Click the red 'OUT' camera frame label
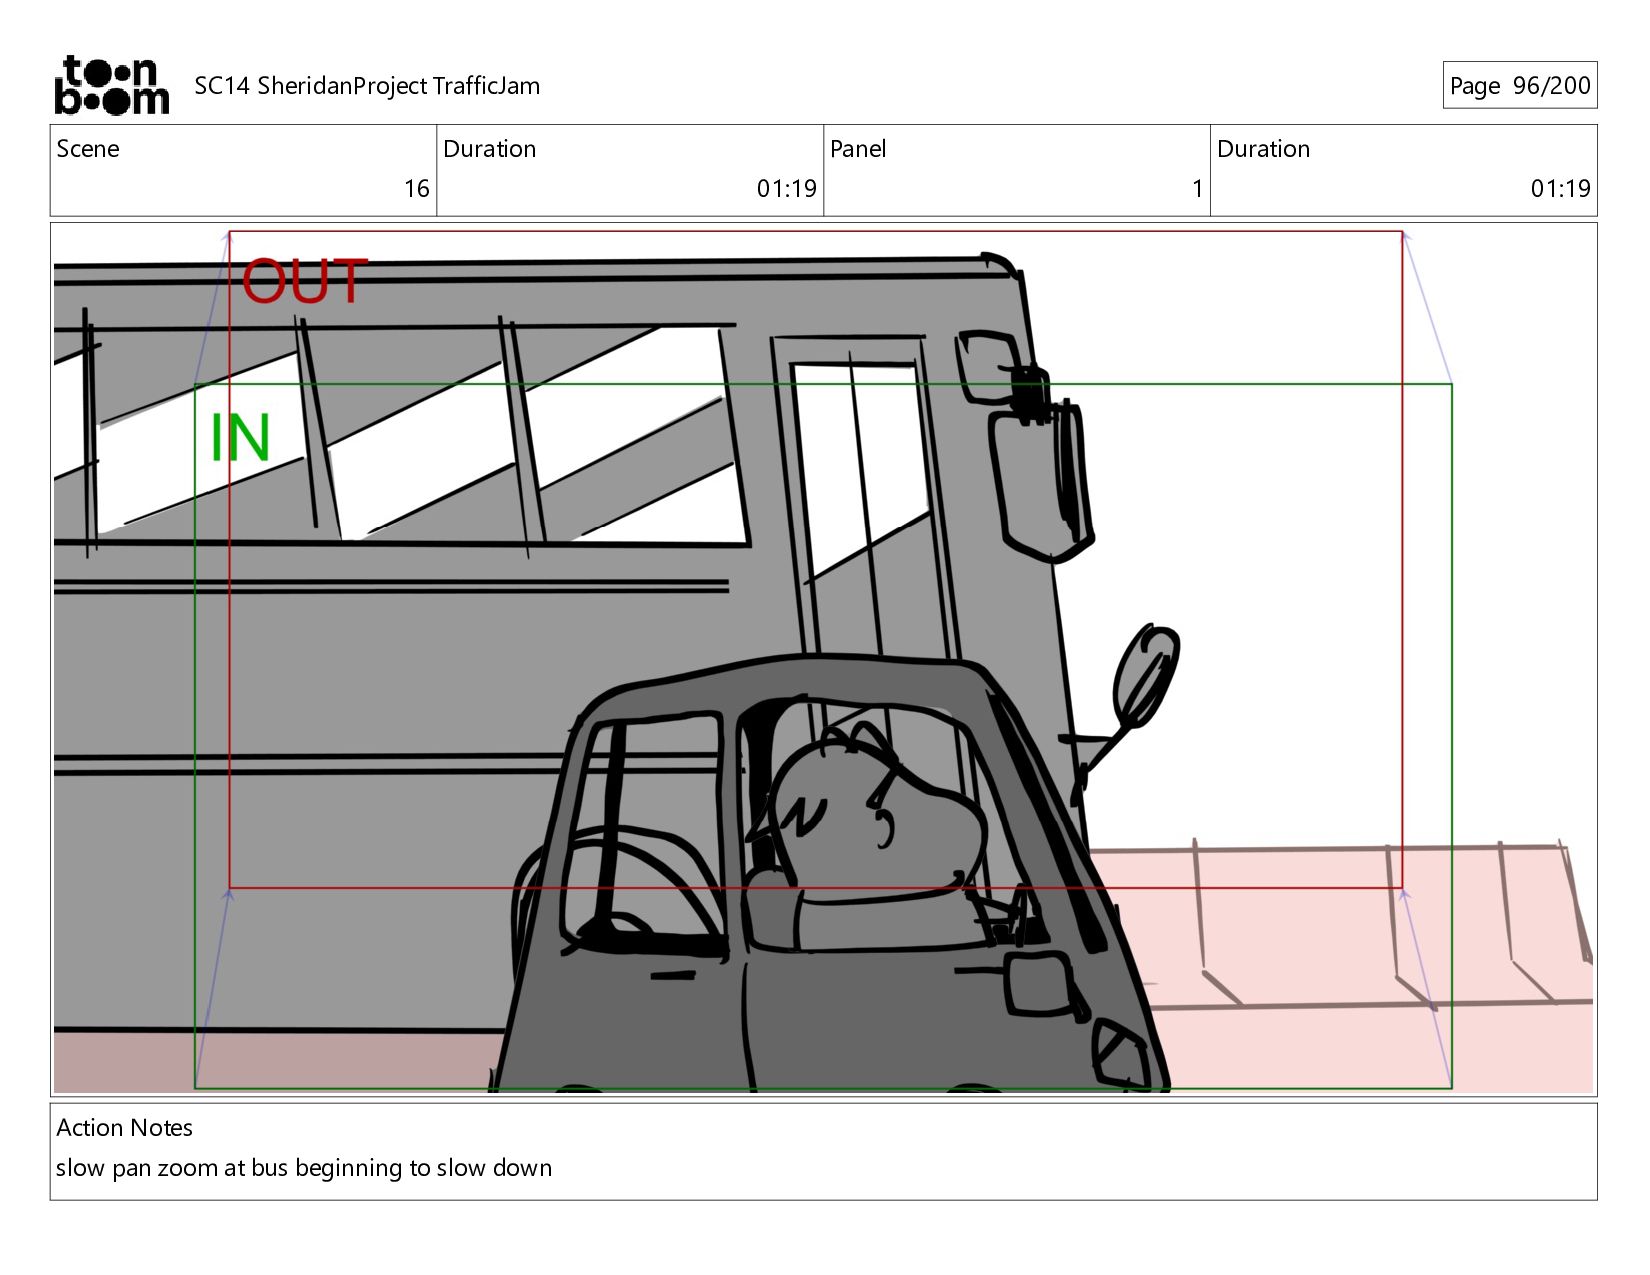 305,281
